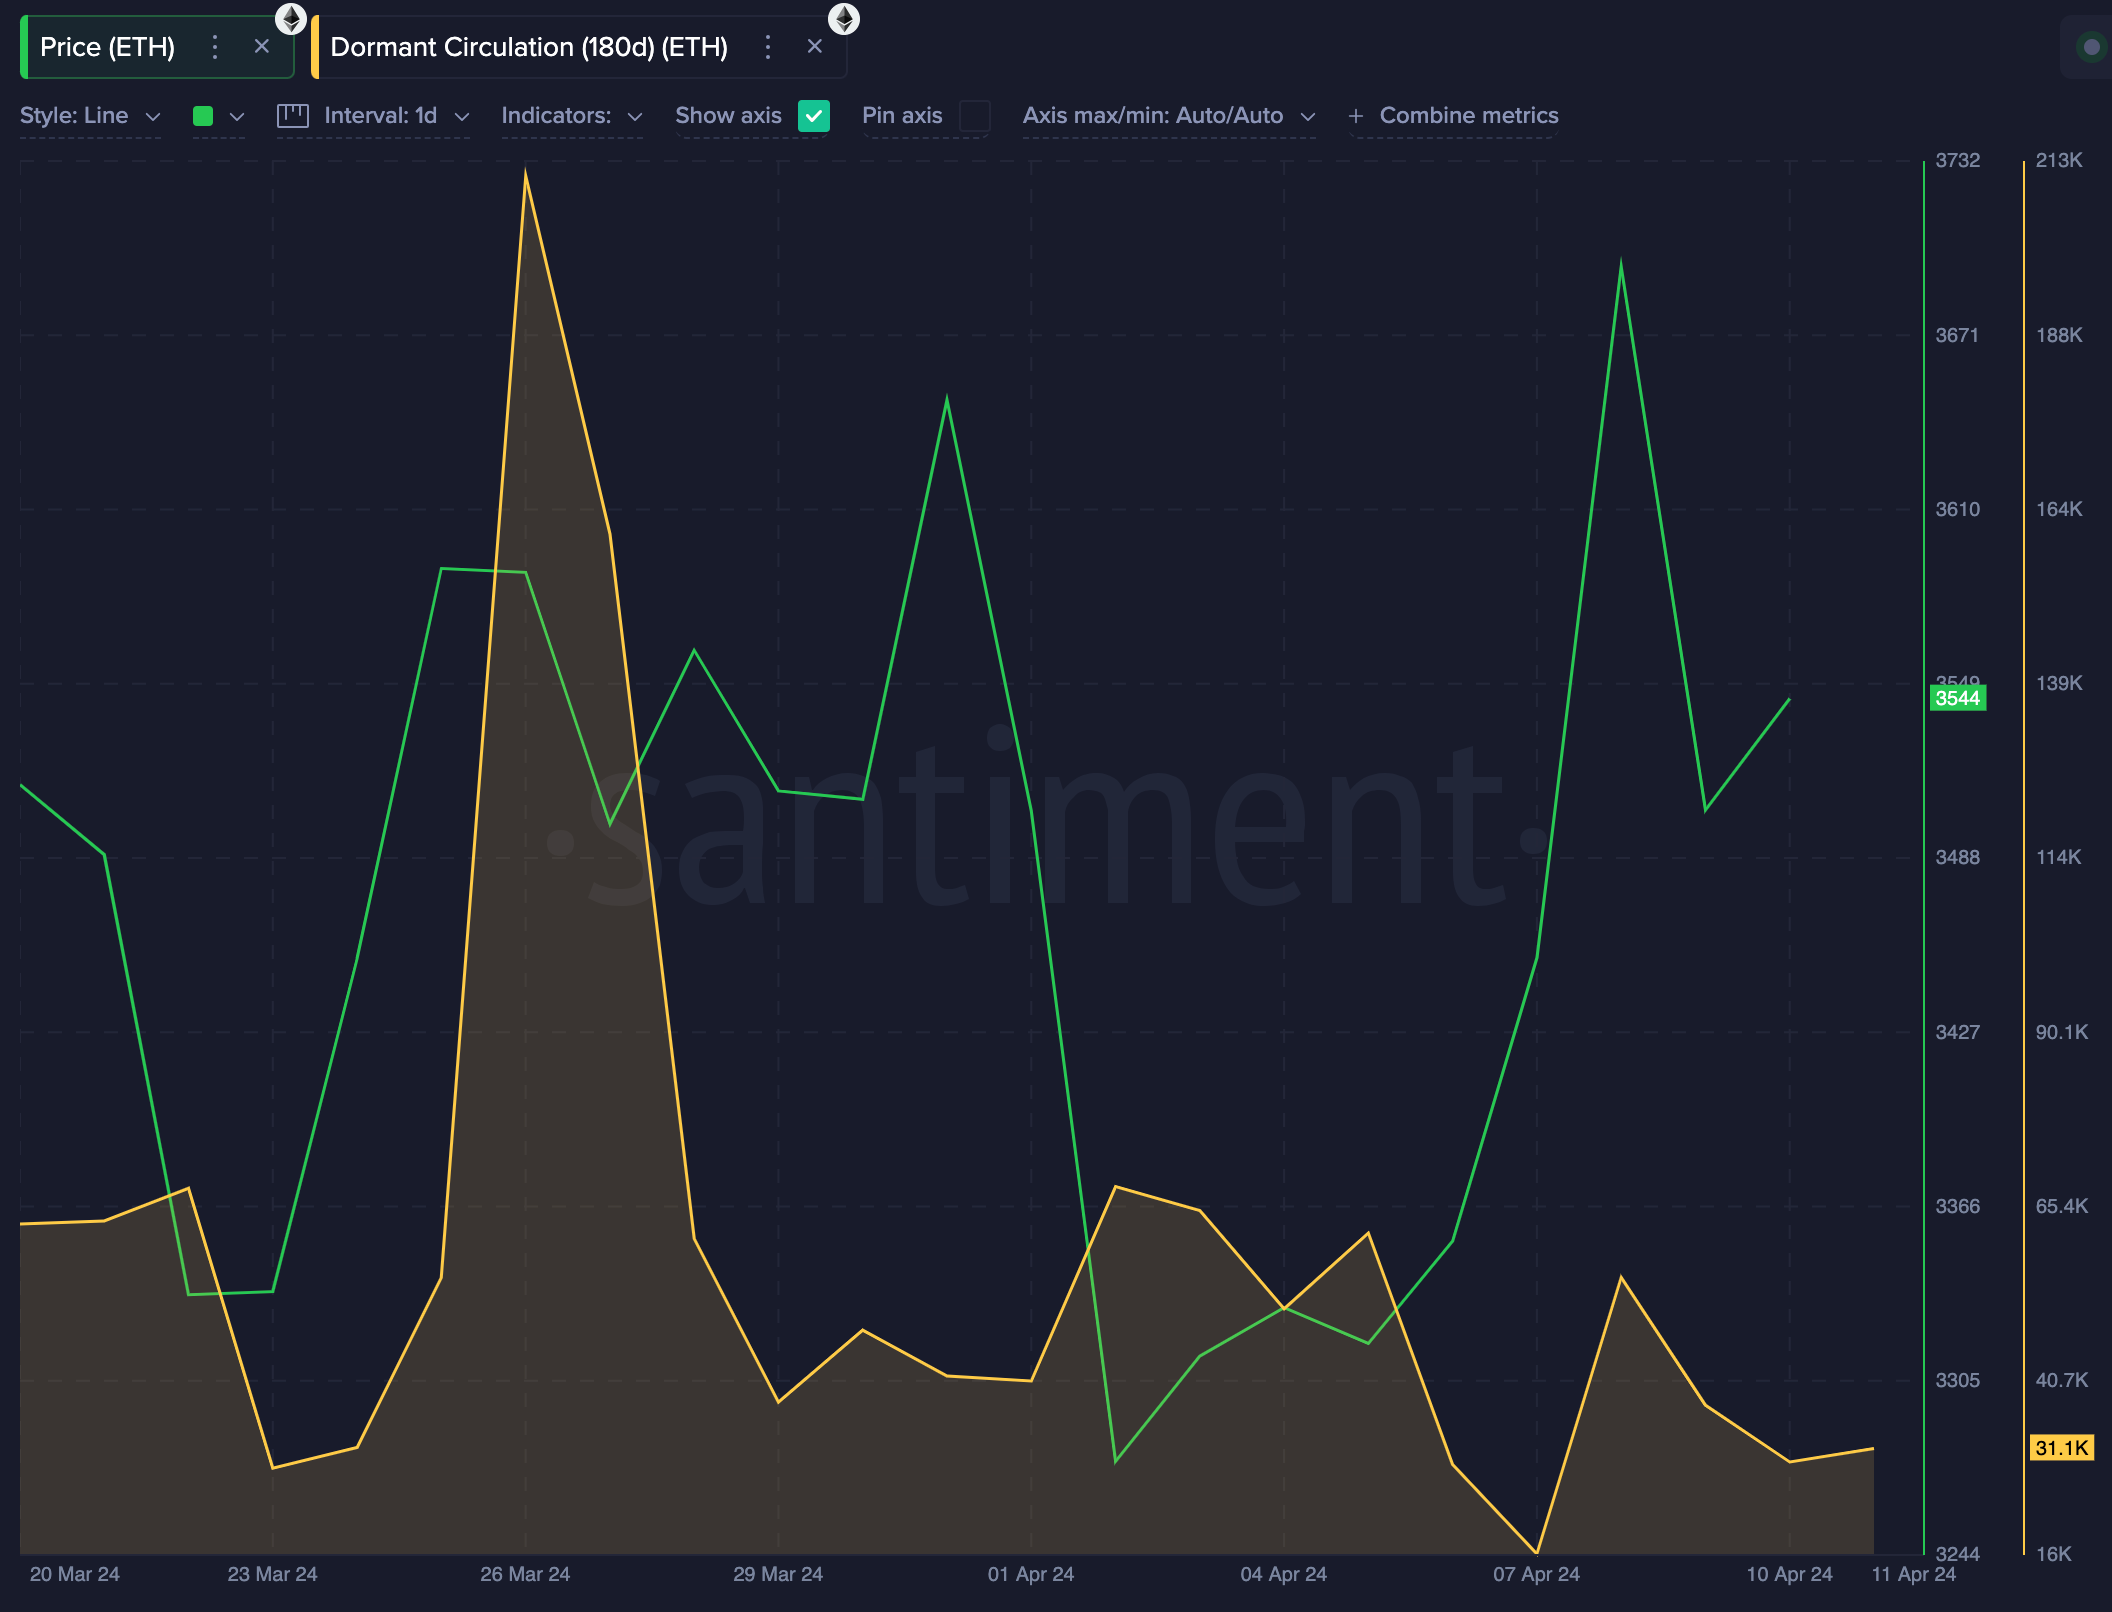Viewport: 2112px width, 1612px height.
Task: Click plus icon beside Combine metrics
Action: click(x=1356, y=116)
